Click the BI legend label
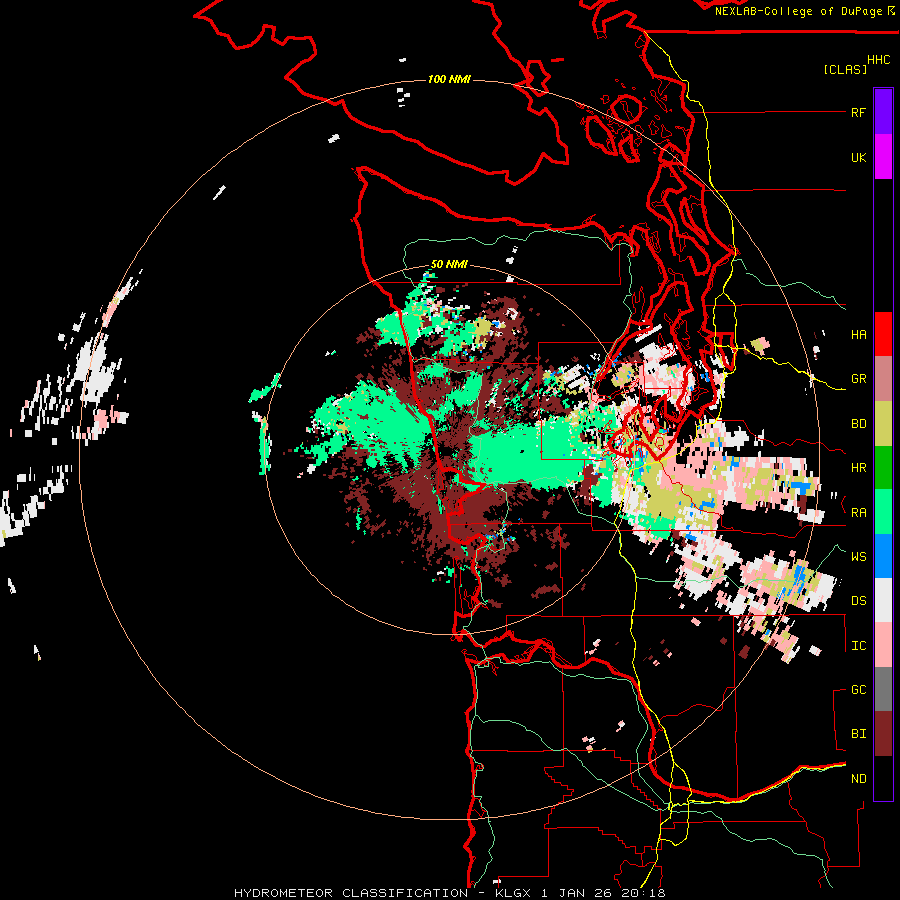Screen dimensions: 900x900 [x=858, y=734]
